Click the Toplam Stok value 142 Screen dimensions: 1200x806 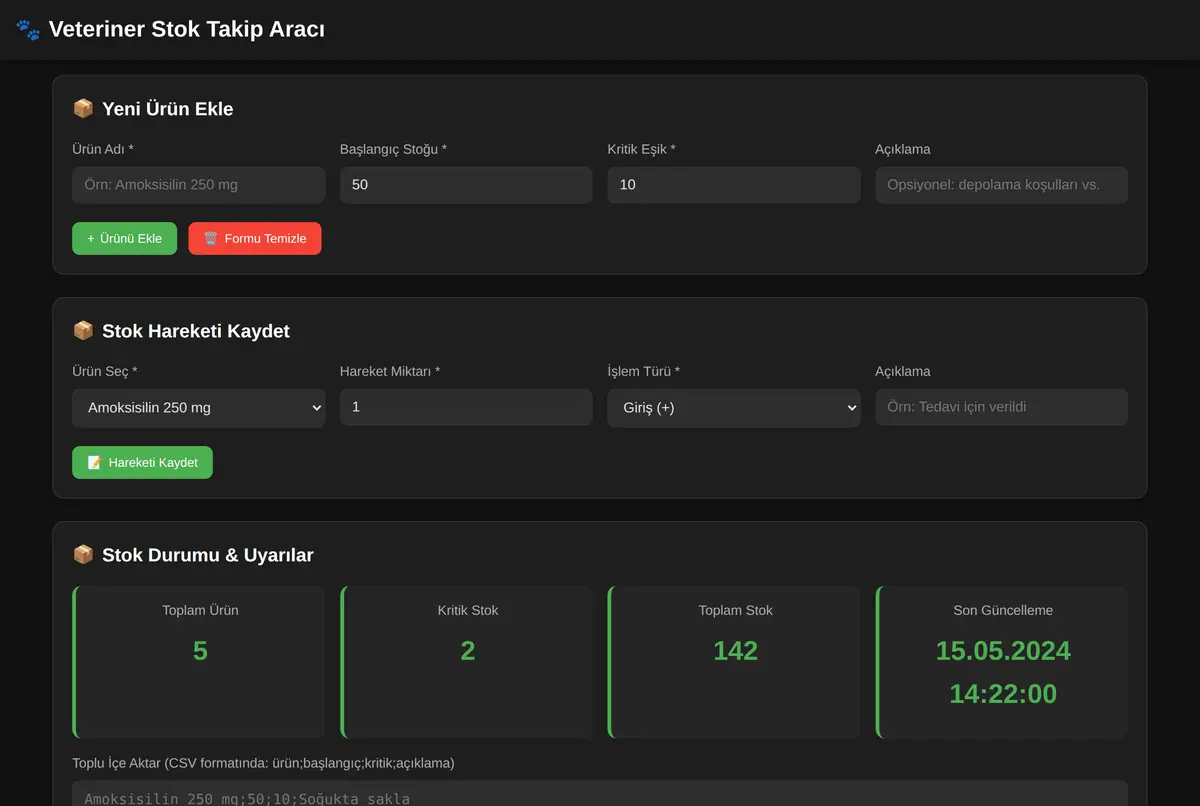tap(735, 651)
